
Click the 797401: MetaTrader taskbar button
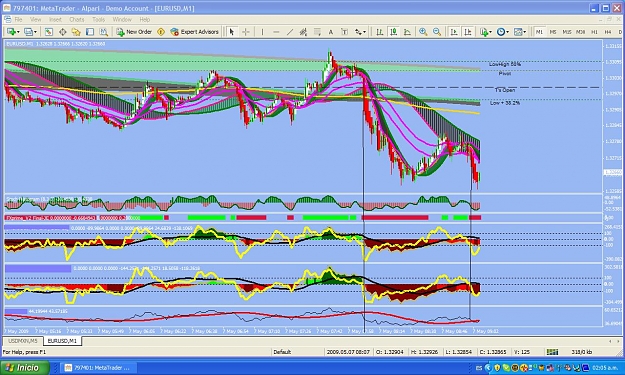(x=97, y=368)
